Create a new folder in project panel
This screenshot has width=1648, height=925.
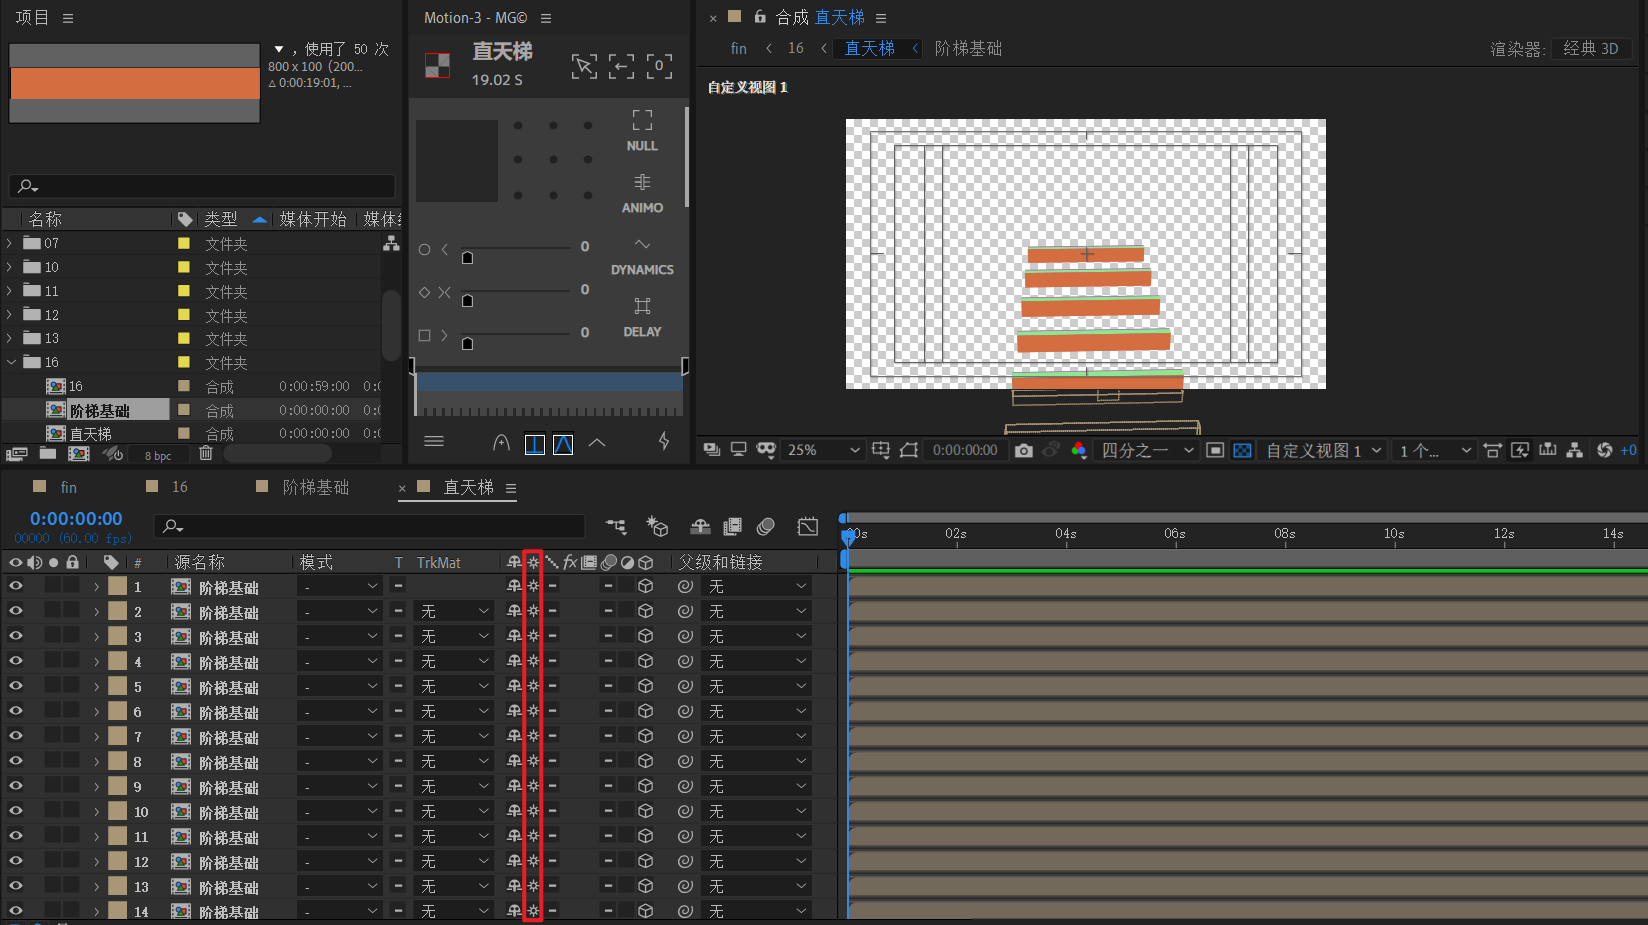pyautogui.click(x=47, y=453)
